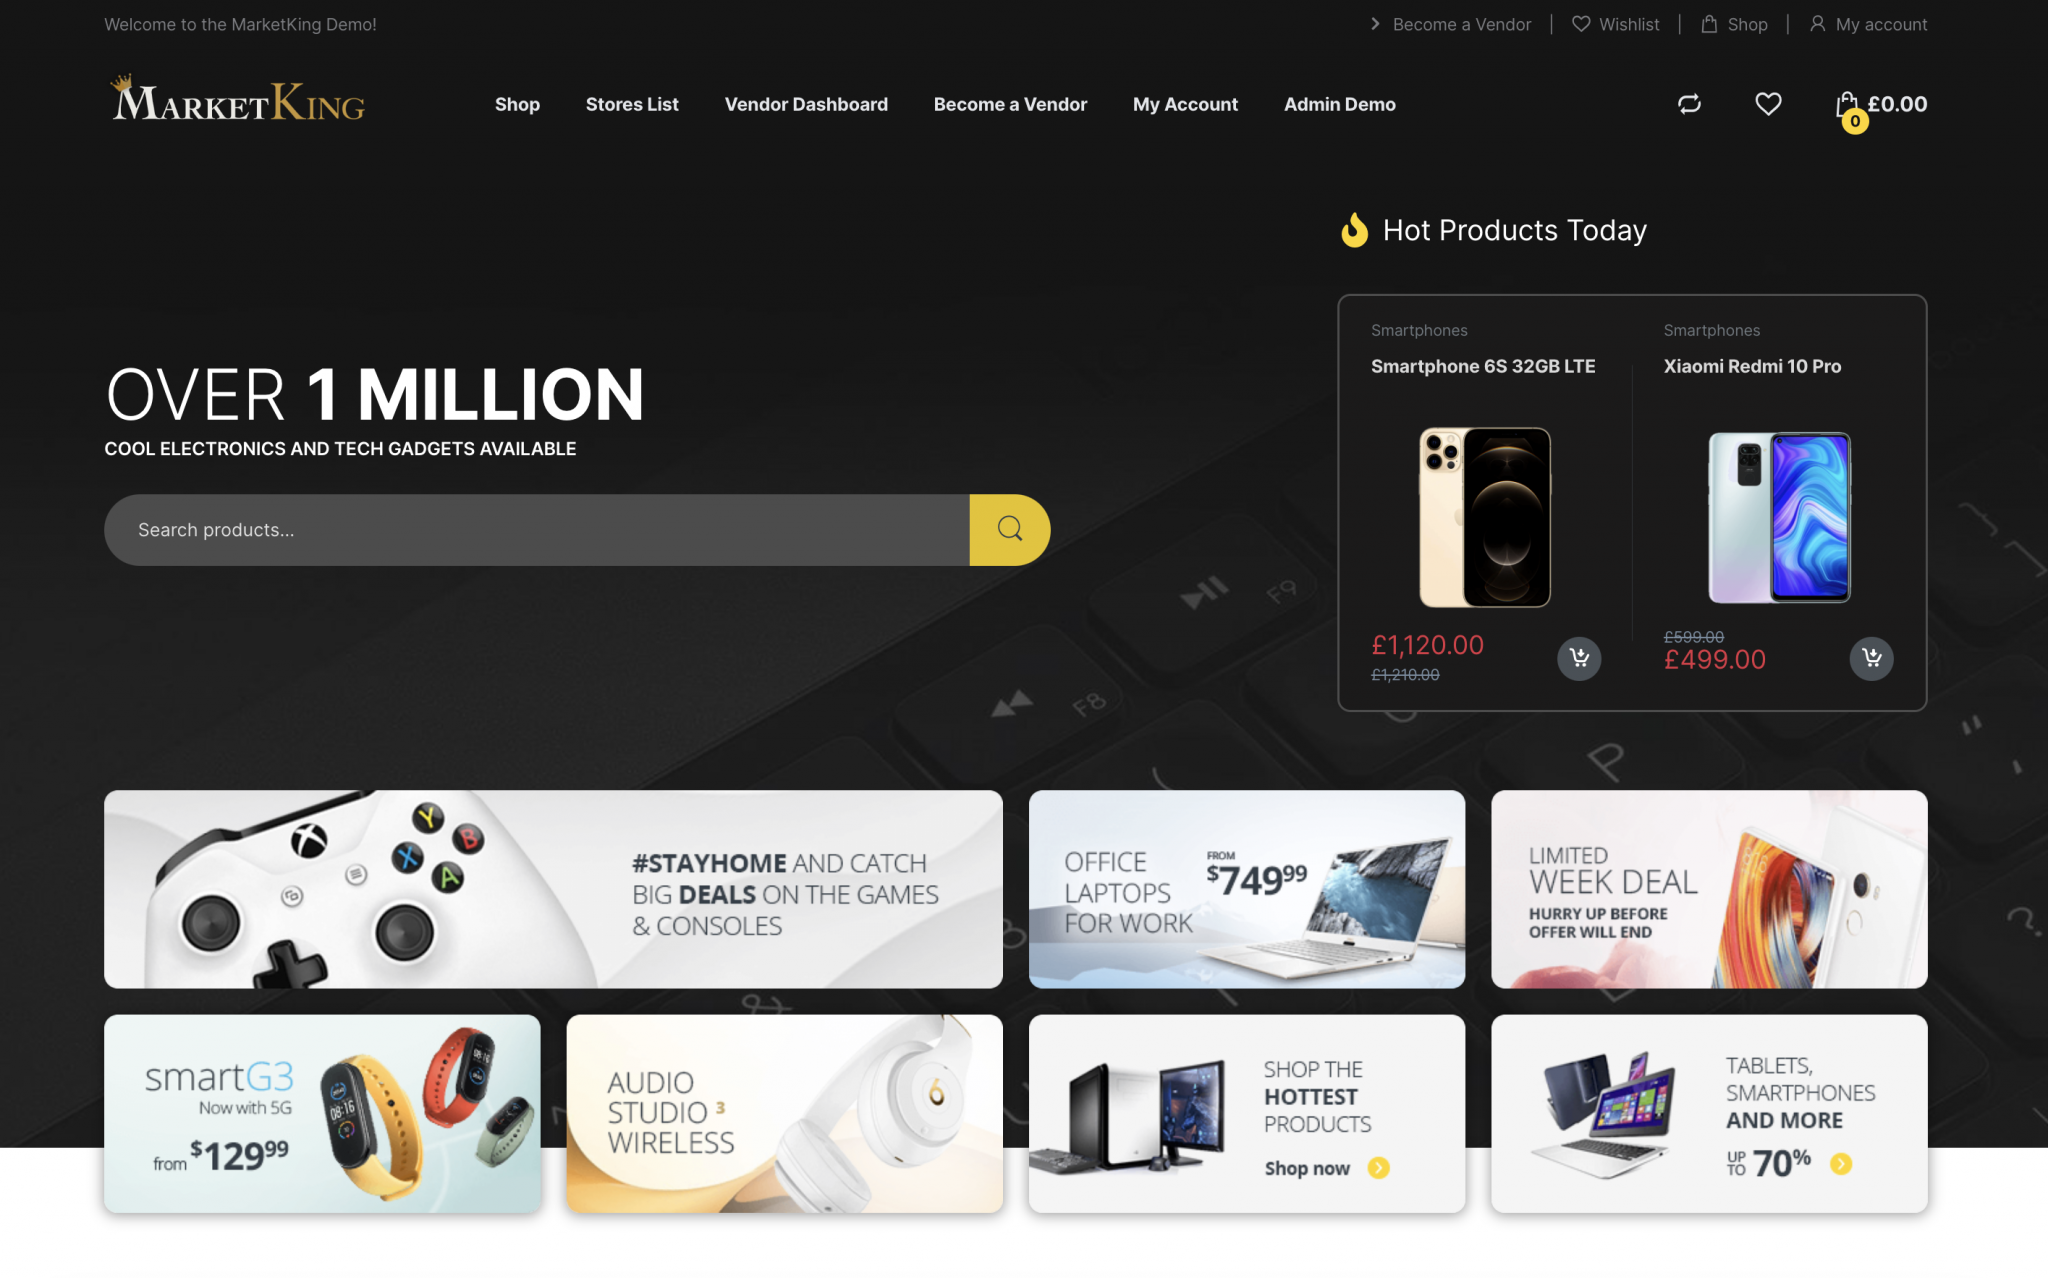Viewport: 2048px width, 1278px height.
Task: Click the search magnifier icon
Action: pyautogui.click(x=1009, y=529)
